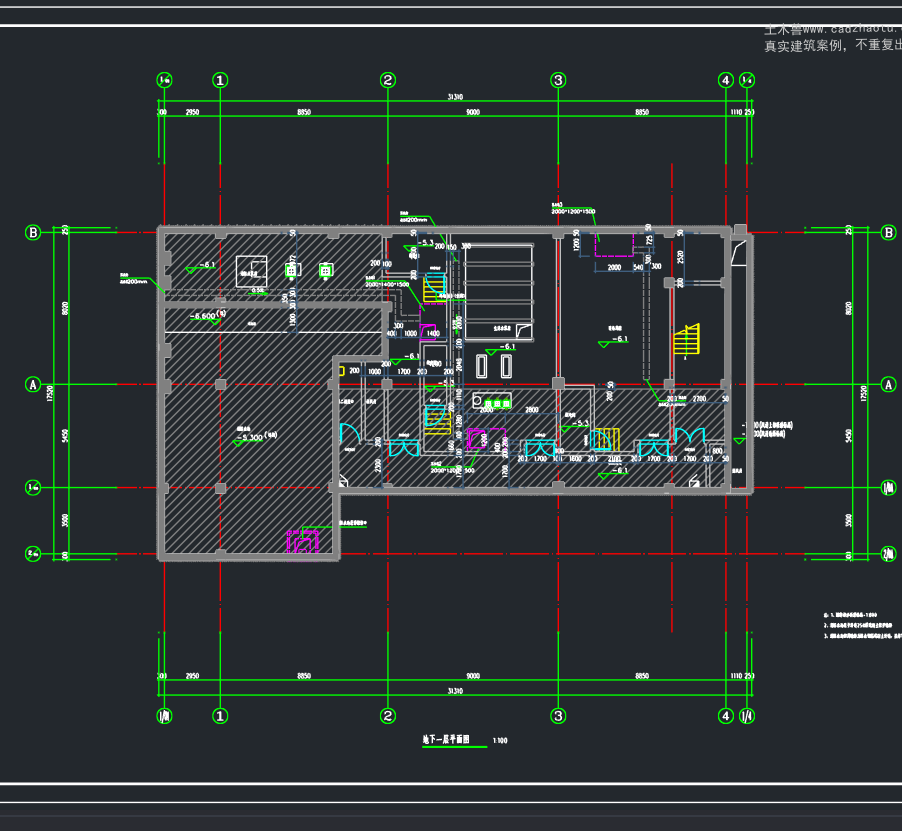Screen dimensions: 902x831
Task: Pick the top grid bubble numbered 3
Action: (558, 80)
